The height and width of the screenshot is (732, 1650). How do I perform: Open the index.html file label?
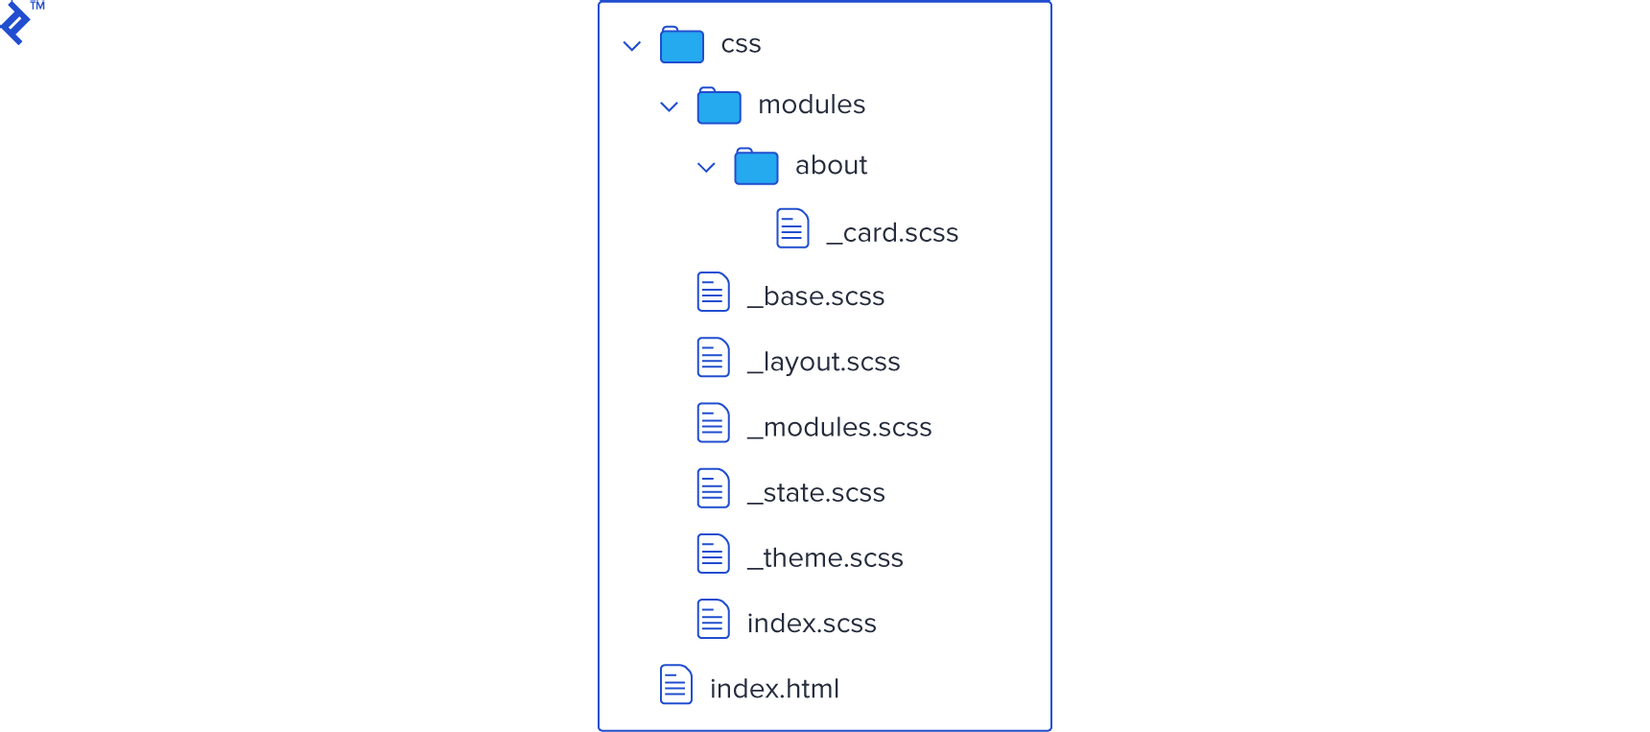774,688
